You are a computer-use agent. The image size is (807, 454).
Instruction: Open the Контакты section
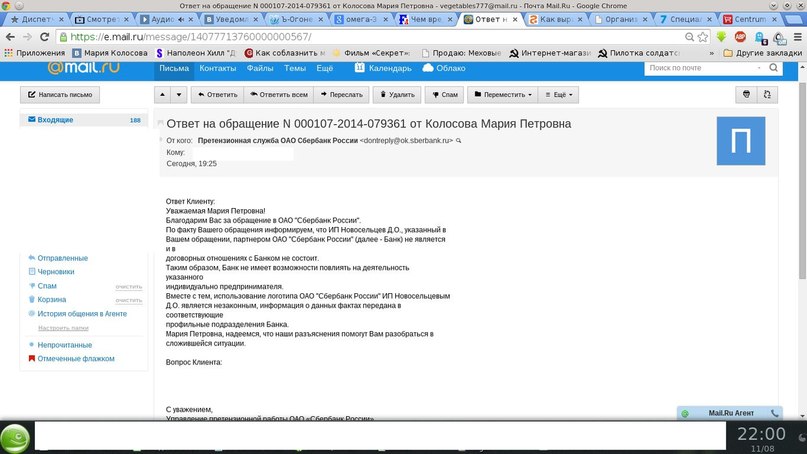point(218,68)
